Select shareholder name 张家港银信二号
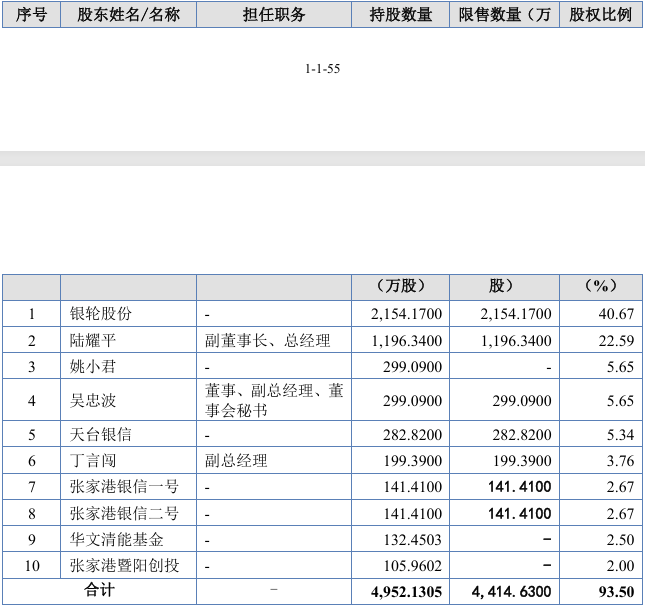Image resolution: width=645 pixels, height=608 pixels. coord(124,513)
